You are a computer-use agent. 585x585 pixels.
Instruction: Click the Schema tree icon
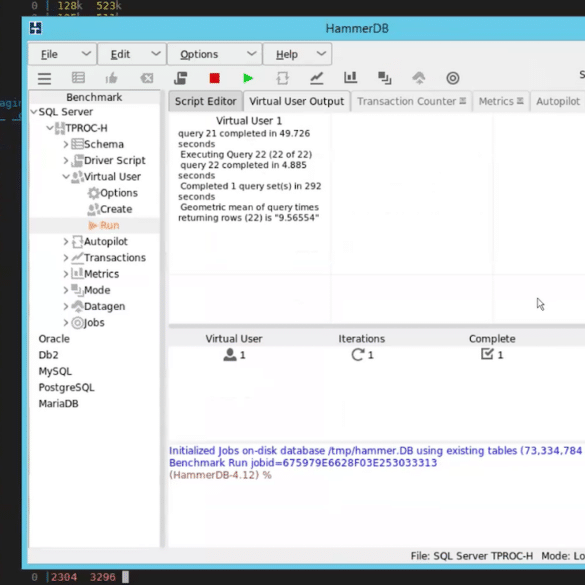tap(77, 144)
